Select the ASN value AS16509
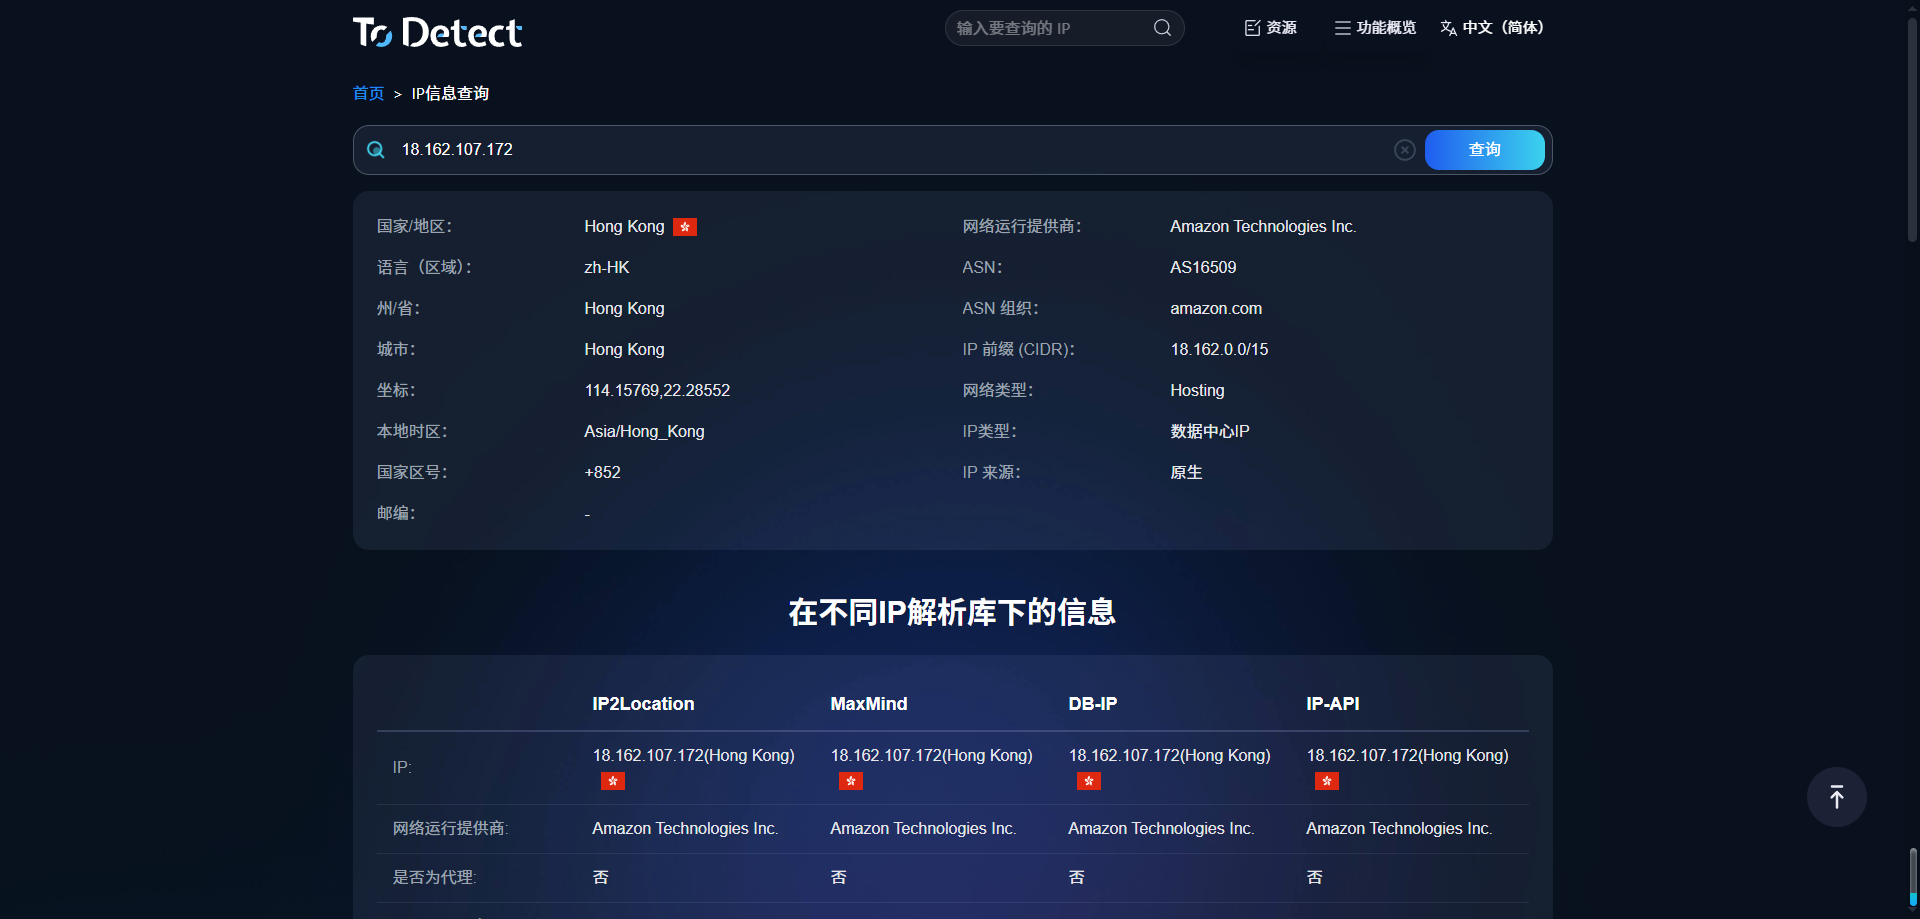 [x=1203, y=267]
